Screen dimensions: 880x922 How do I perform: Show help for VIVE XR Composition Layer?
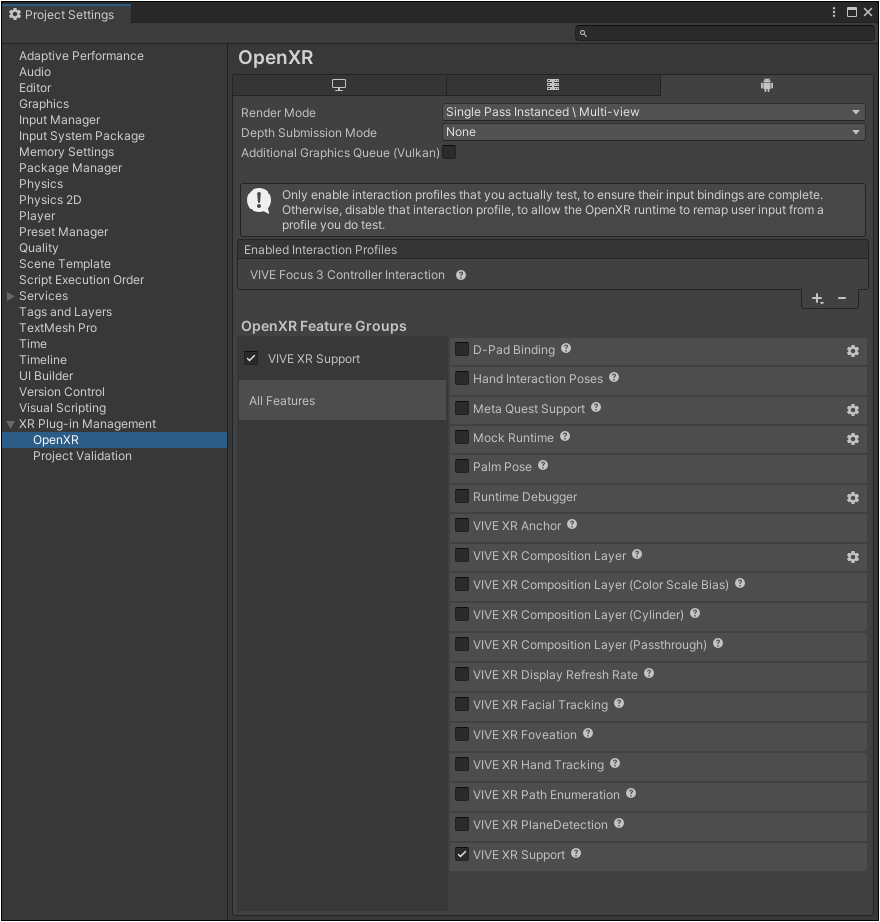pos(637,554)
